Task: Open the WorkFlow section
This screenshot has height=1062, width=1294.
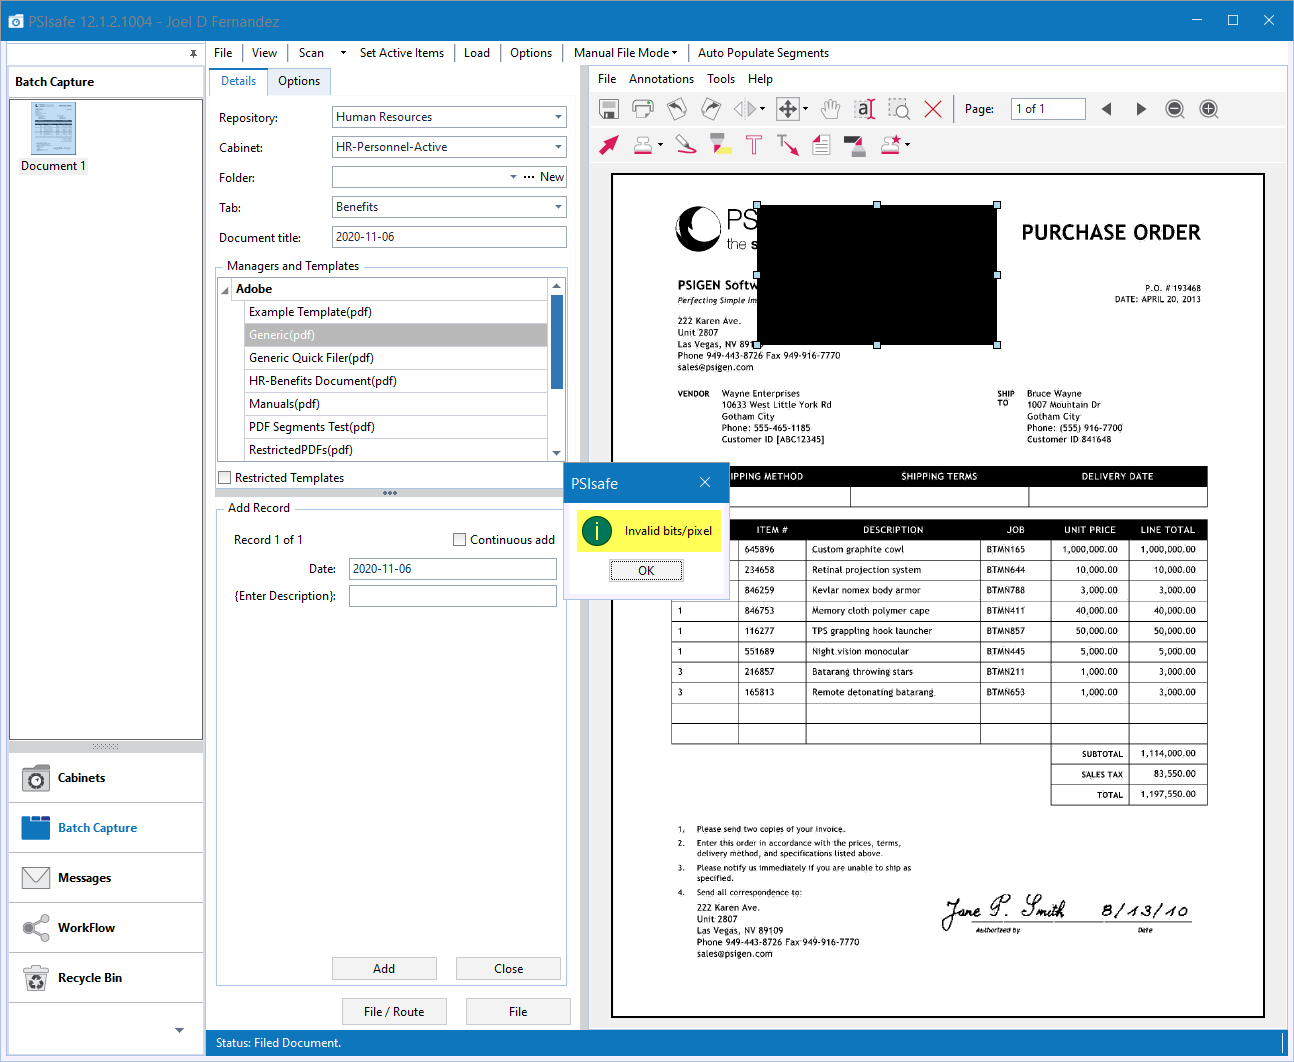Action: click(x=106, y=928)
